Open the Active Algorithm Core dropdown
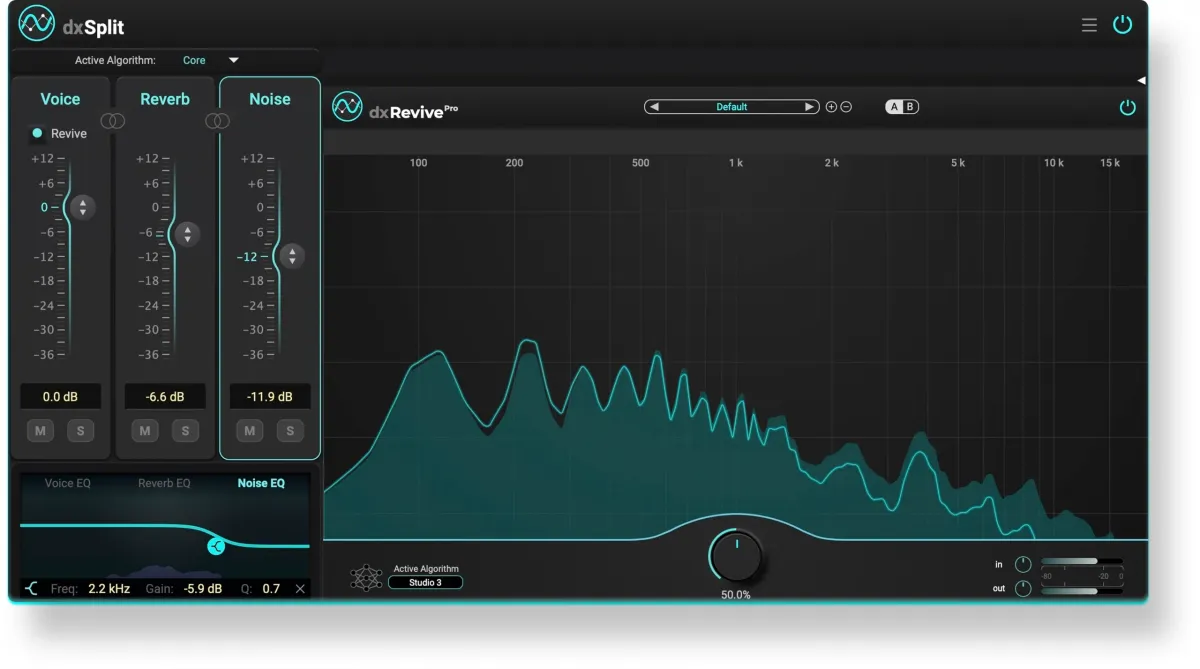This screenshot has width=1200, height=669. click(x=233, y=60)
